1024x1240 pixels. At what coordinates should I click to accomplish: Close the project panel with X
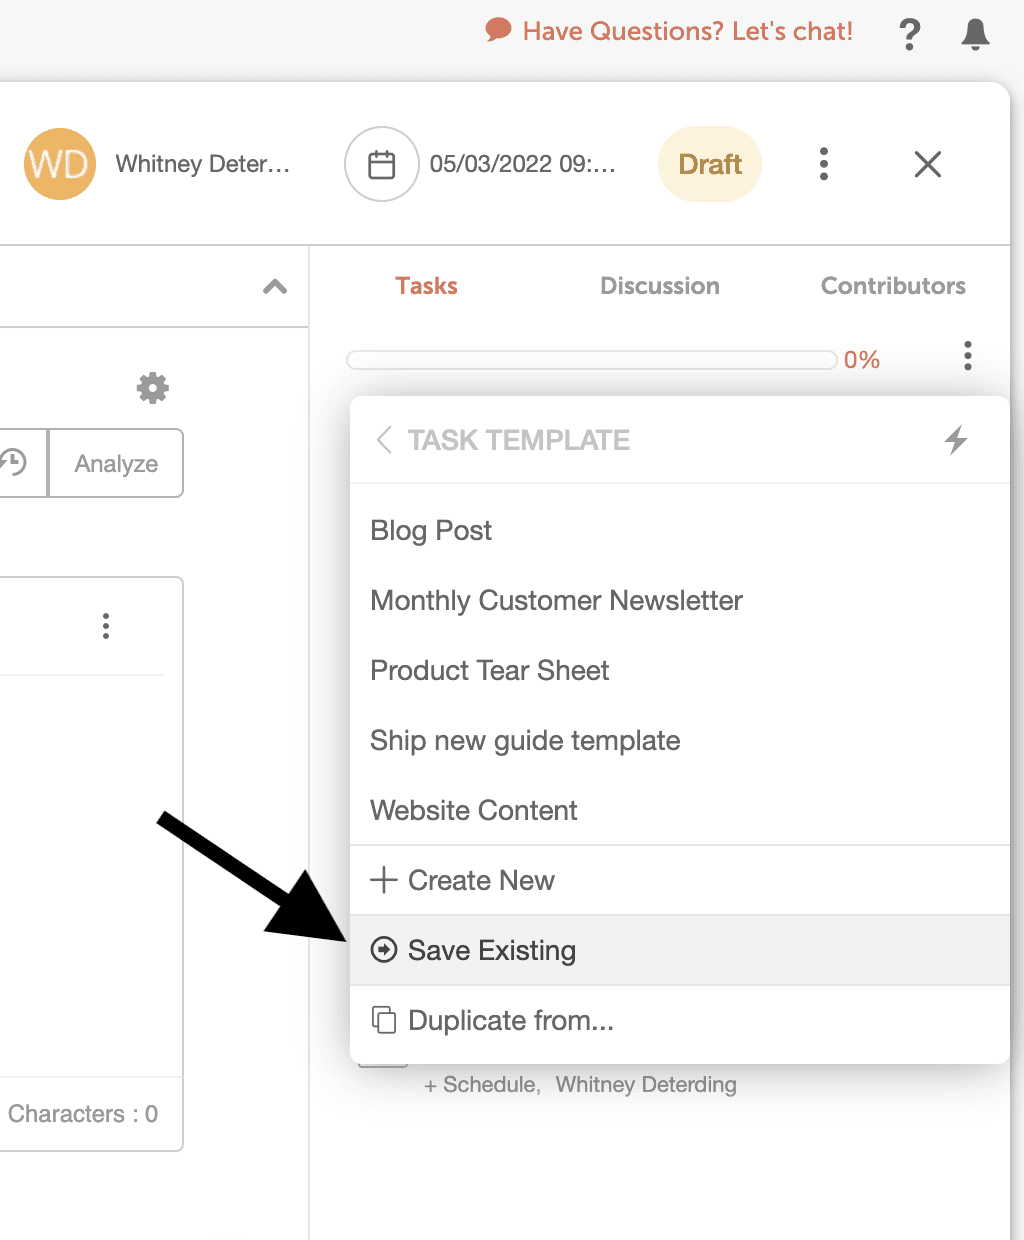[928, 164]
